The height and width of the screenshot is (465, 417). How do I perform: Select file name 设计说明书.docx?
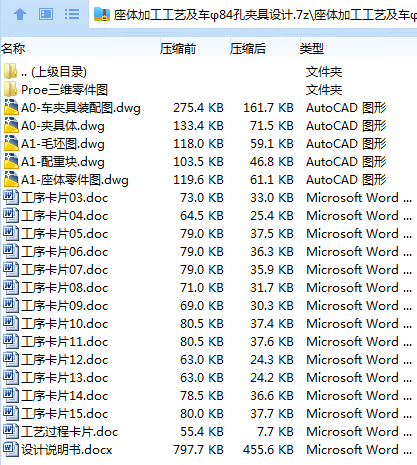pos(67,450)
